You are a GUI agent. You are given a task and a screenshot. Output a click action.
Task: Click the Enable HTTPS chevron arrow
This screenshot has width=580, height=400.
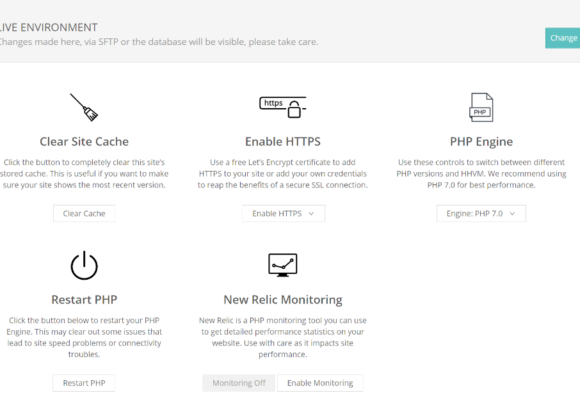311,214
